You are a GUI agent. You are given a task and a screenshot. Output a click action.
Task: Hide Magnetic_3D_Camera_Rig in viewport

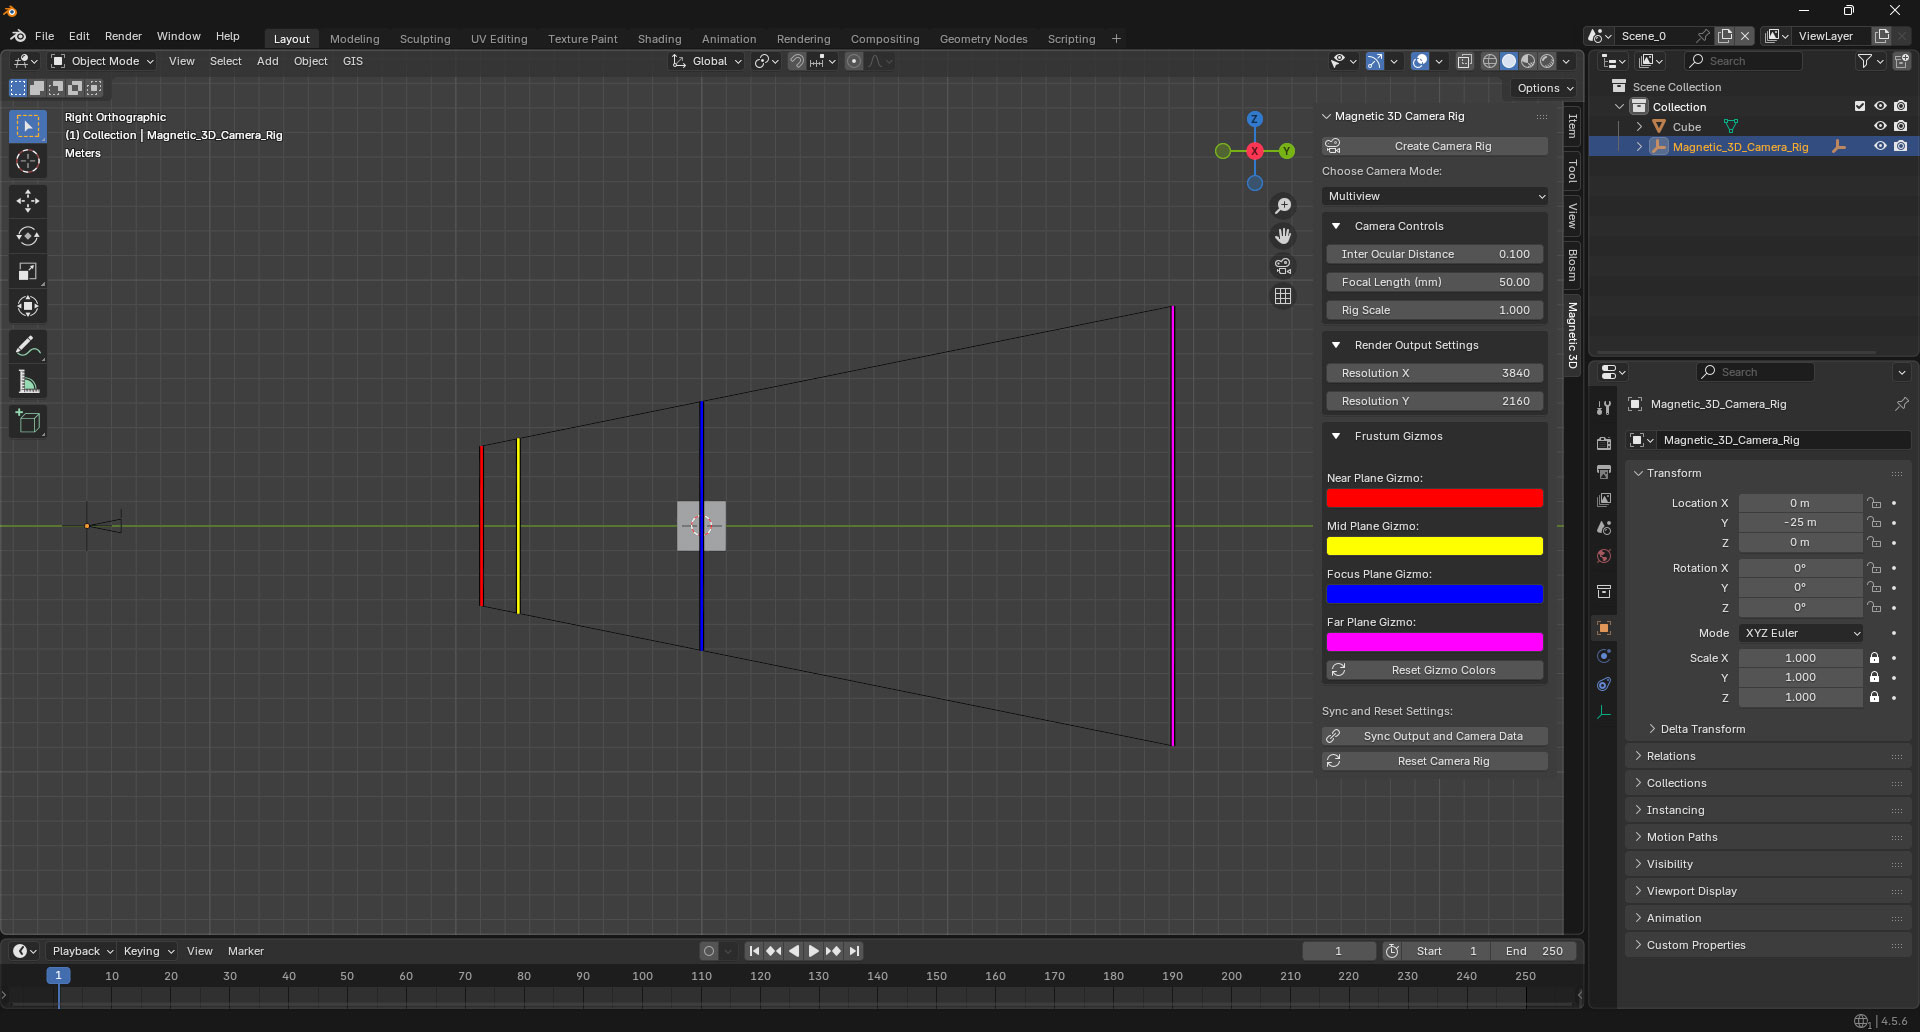tap(1880, 146)
